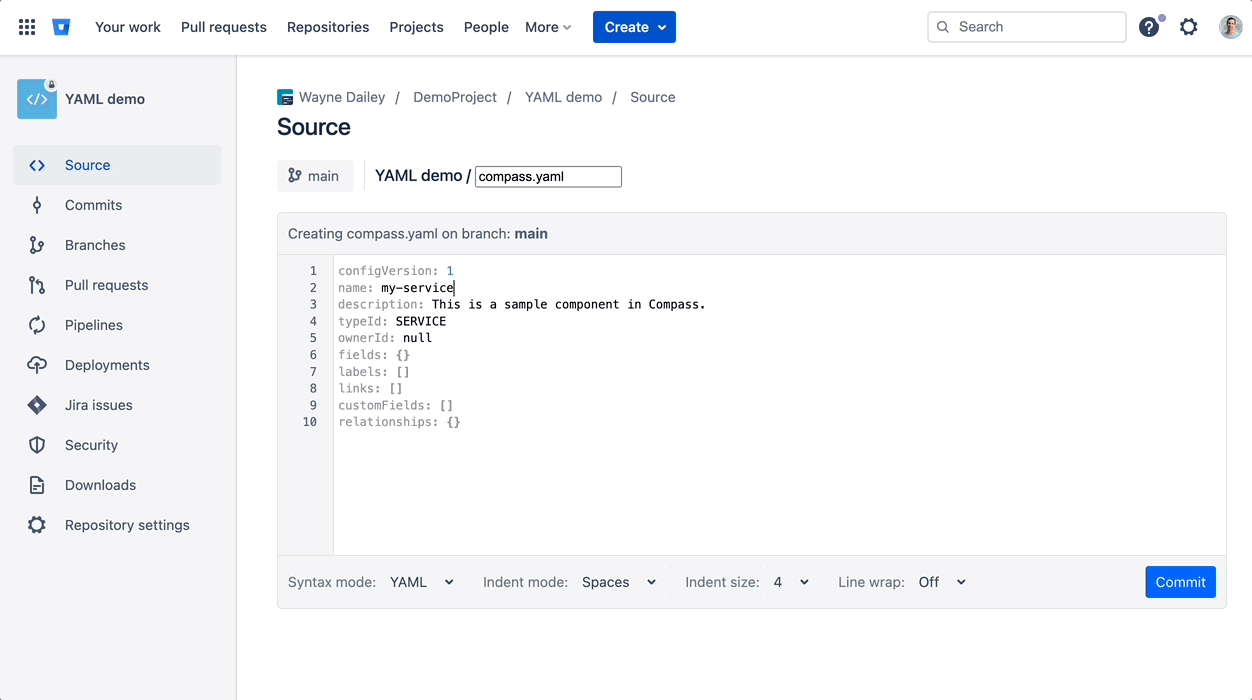Focus the top Search field

[x=1027, y=27]
